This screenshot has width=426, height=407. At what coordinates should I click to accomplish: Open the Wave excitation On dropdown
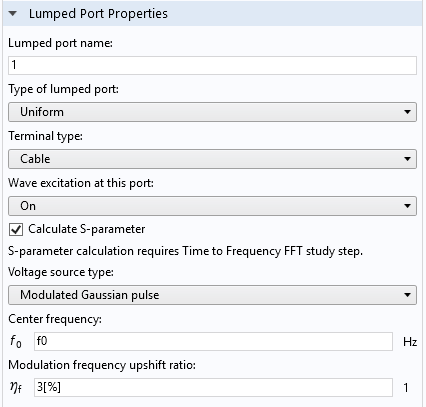coord(212,206)
